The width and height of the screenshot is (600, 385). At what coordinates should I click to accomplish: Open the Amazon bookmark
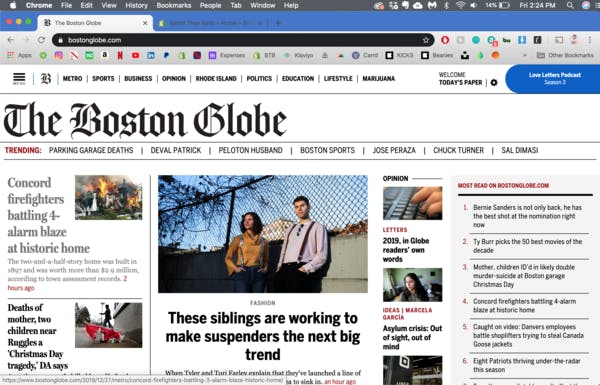point(104,55)
